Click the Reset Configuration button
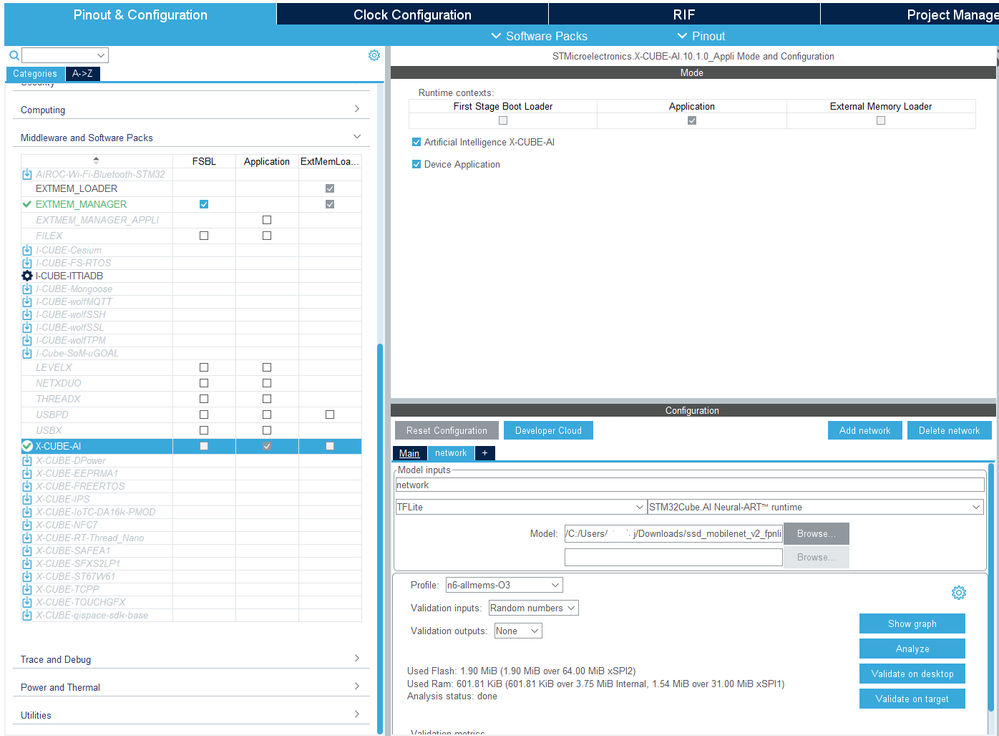Viewport: 999px width, 736px height. [x=447, y=431]
